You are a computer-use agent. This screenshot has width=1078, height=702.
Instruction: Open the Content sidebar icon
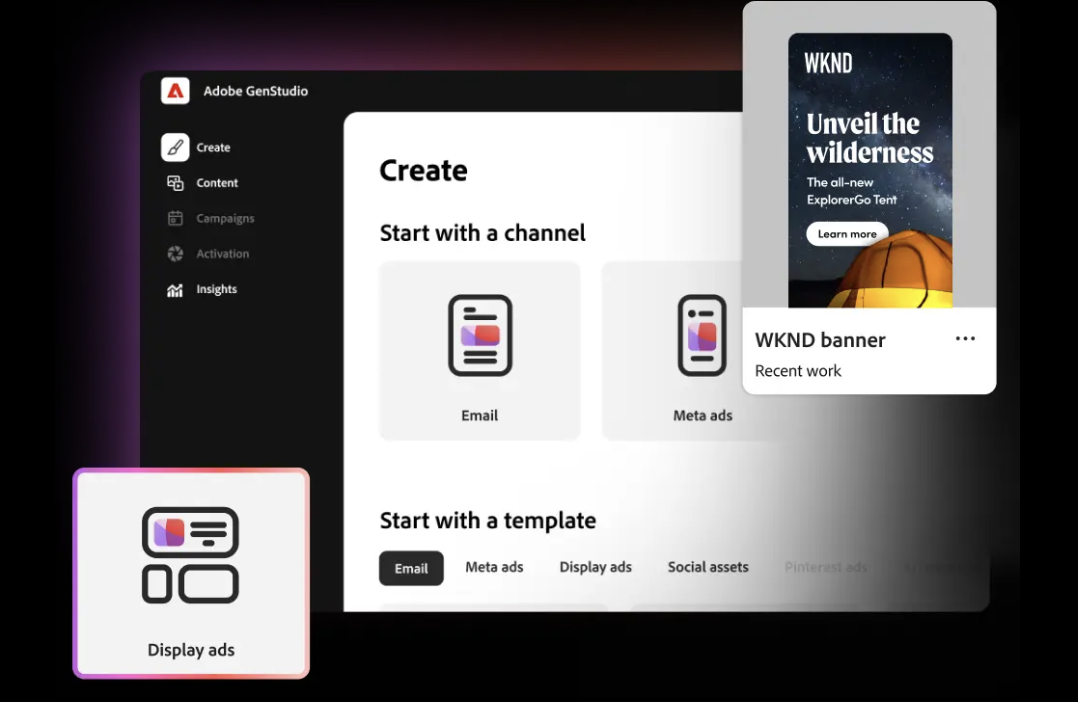(x=175, y=183)
